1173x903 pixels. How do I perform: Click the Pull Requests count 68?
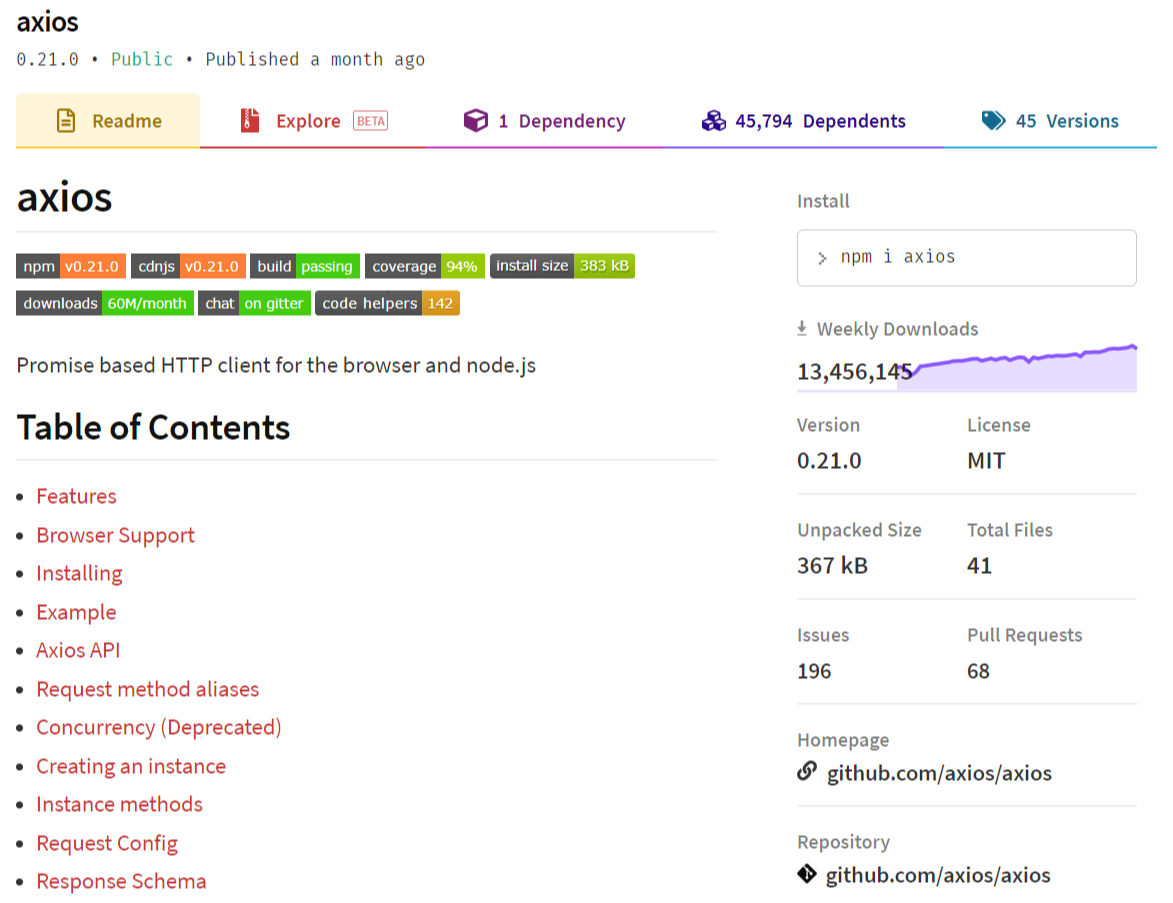point(978,671)
